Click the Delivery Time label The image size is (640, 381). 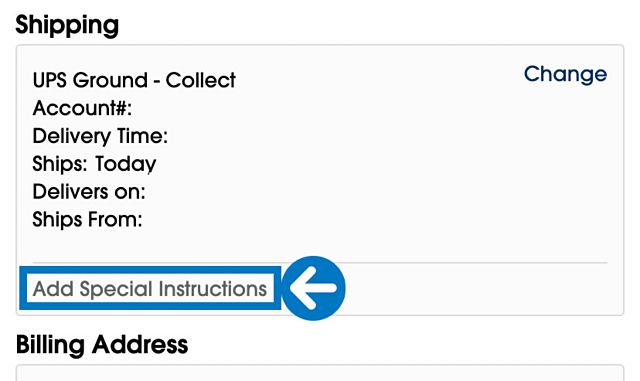point(100,136)
